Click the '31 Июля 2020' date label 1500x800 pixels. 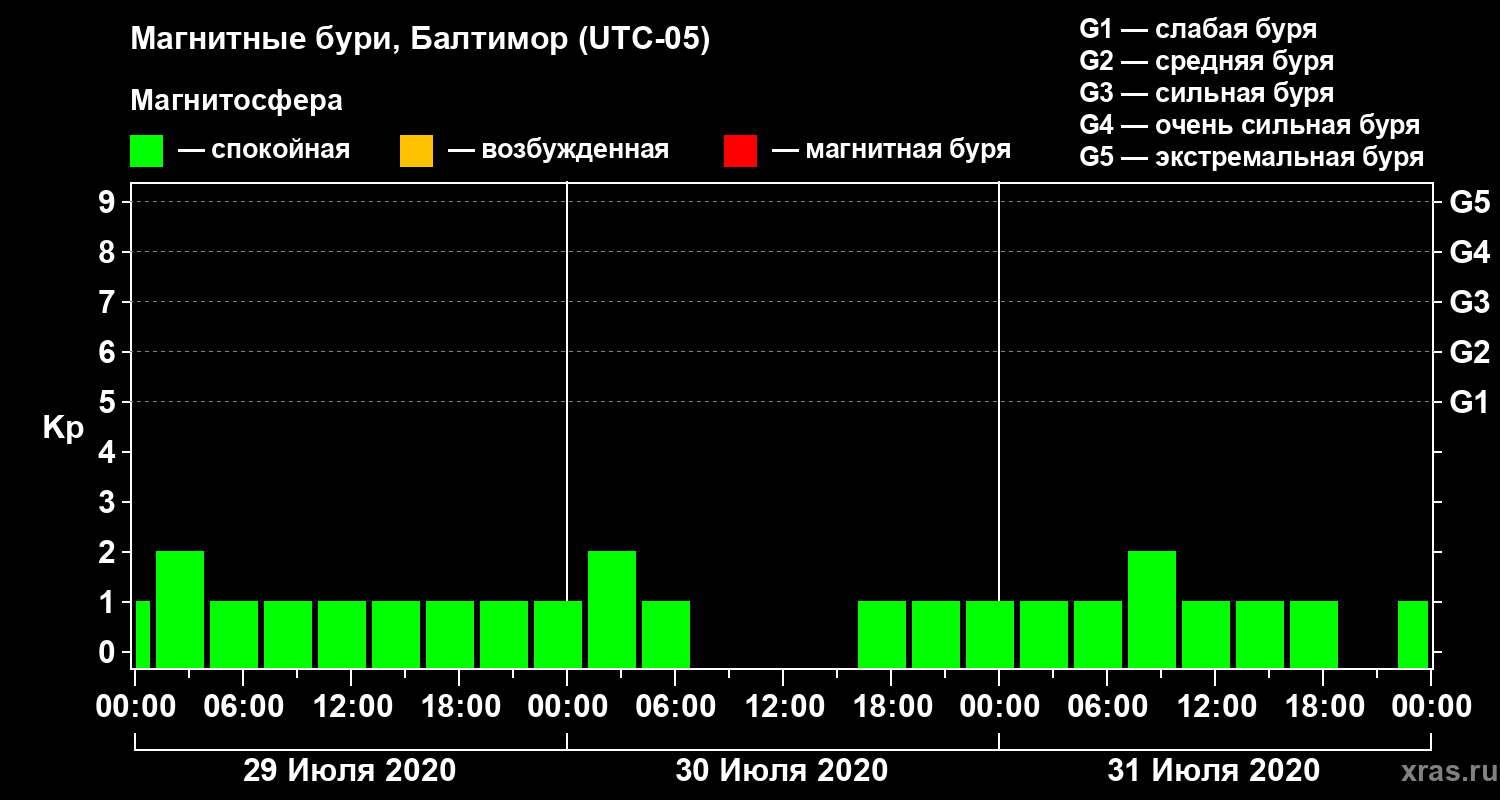click(1214, 771)
